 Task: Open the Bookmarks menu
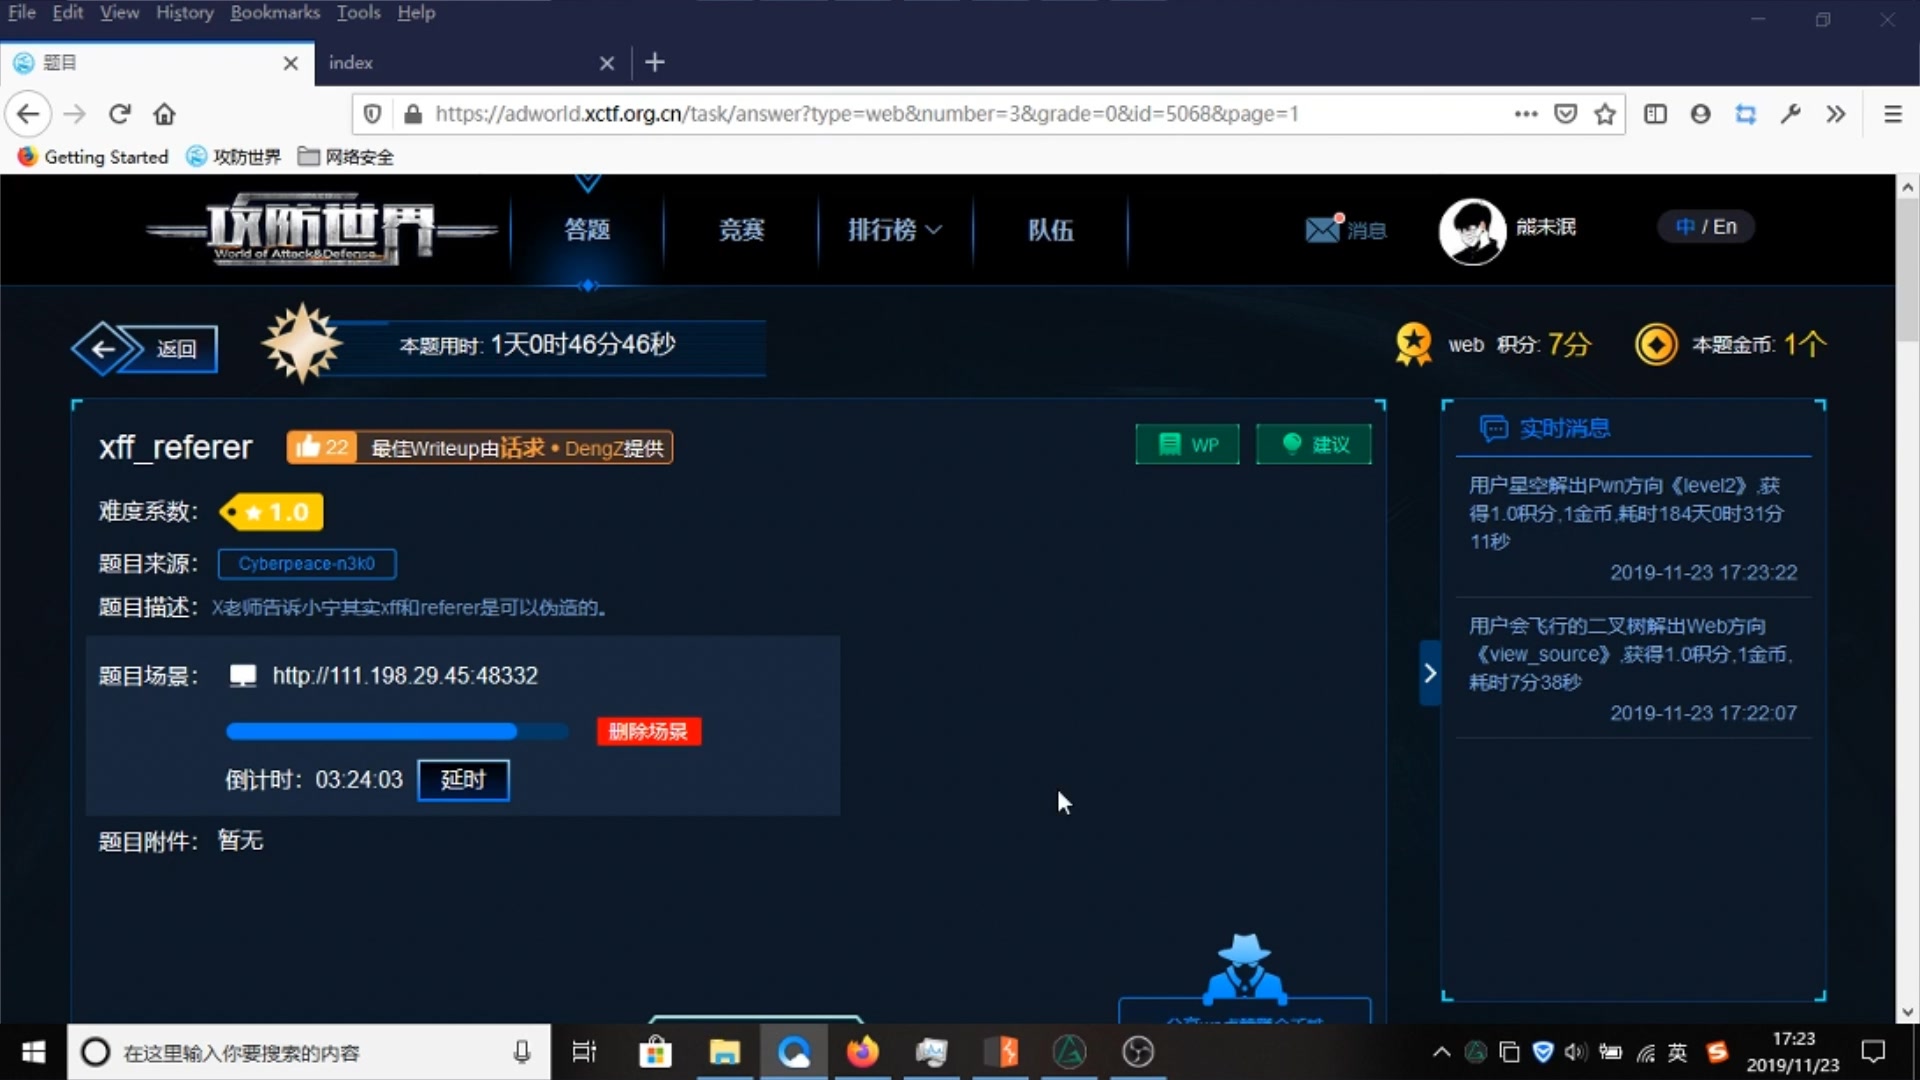(x=275, y=12)
